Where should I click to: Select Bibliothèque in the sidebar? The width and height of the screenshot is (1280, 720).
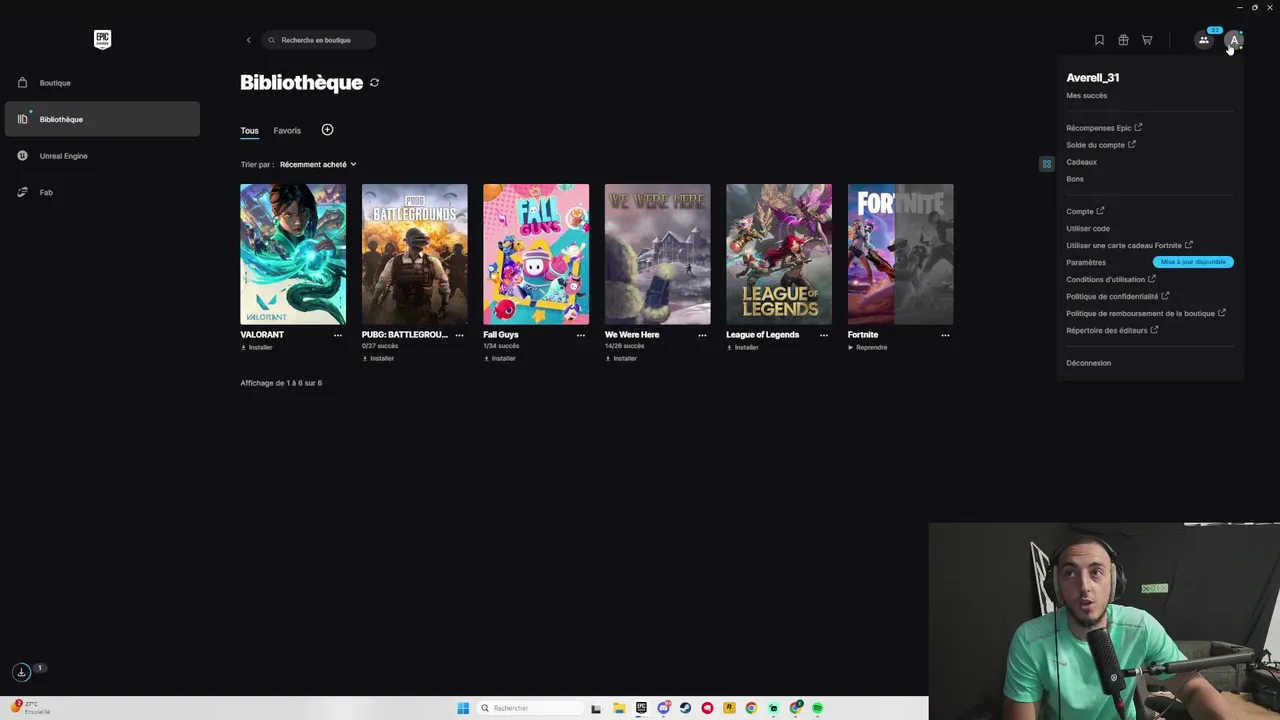pyautogui.click(x=102, y=119)
